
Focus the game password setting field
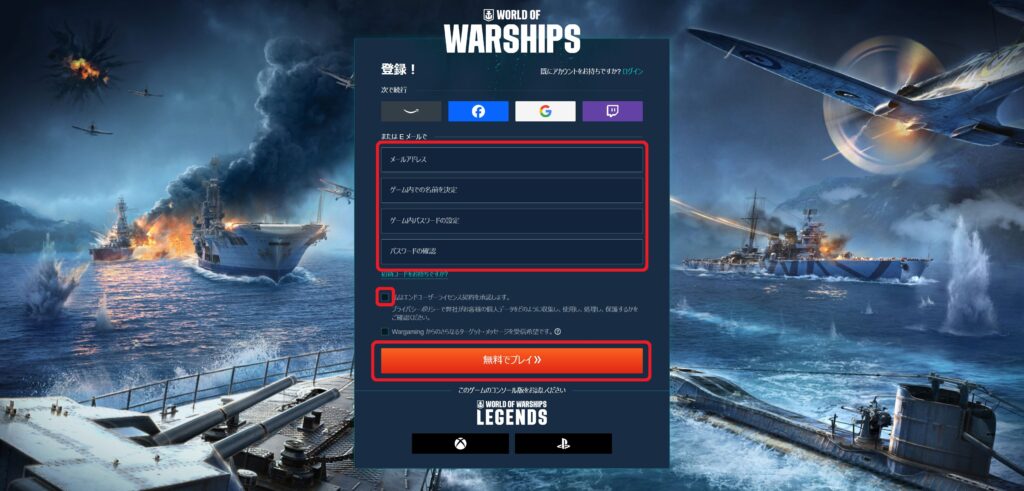[x=512, y=221]
